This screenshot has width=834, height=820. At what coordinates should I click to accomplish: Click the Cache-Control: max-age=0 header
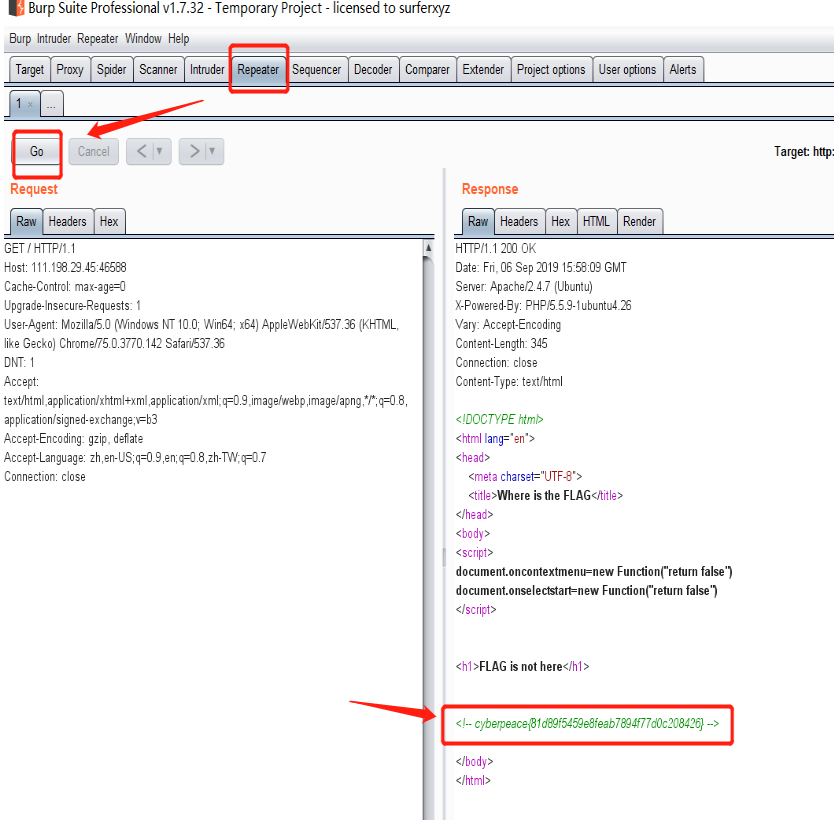(x=65, y=287)
